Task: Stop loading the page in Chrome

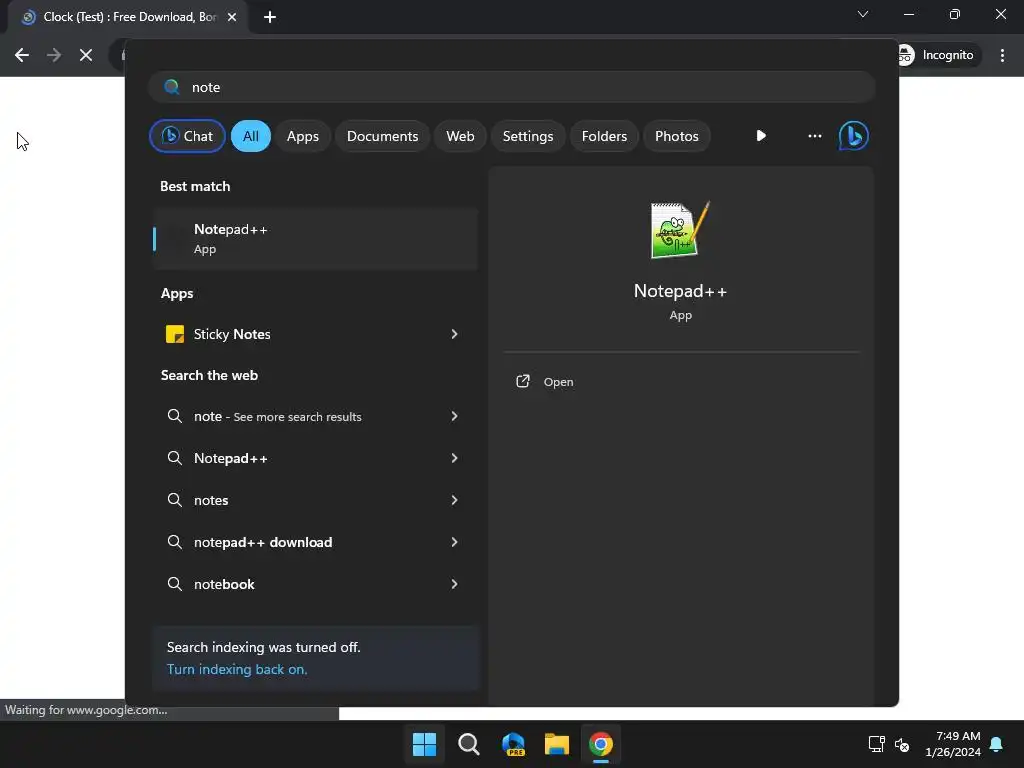Action: [86, 55]
